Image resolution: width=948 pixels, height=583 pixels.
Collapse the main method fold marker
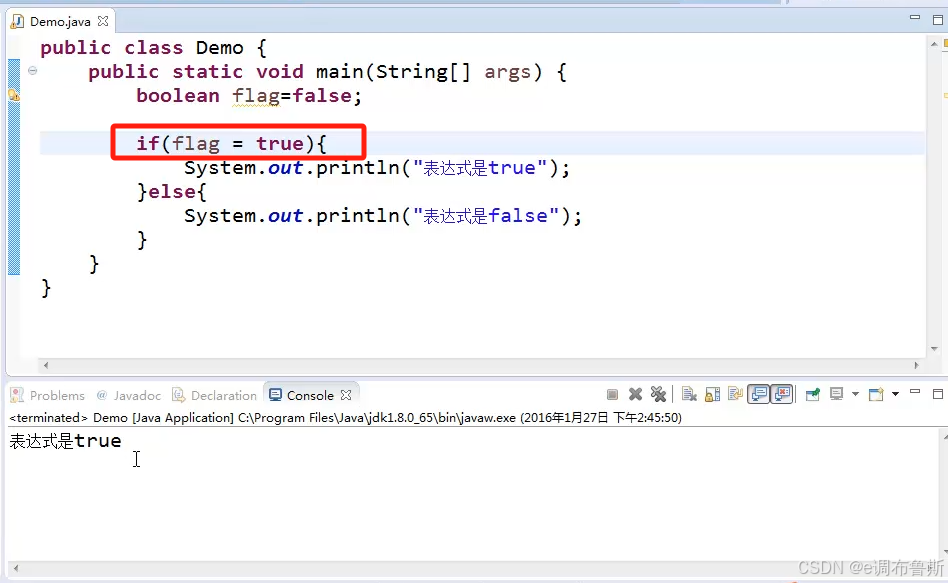[33, 71]
